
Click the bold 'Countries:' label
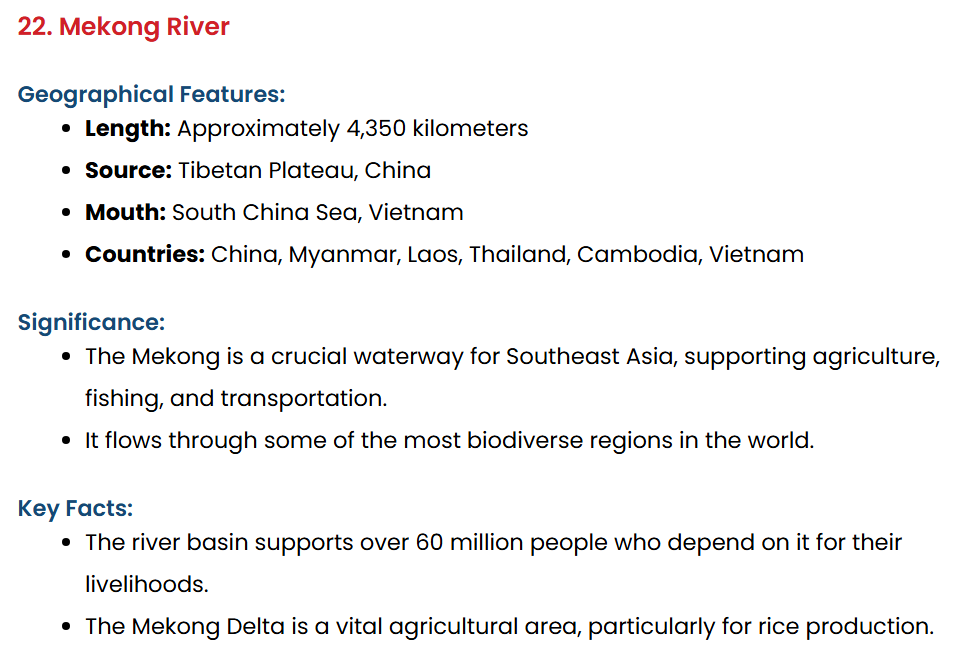click(145, 254)
